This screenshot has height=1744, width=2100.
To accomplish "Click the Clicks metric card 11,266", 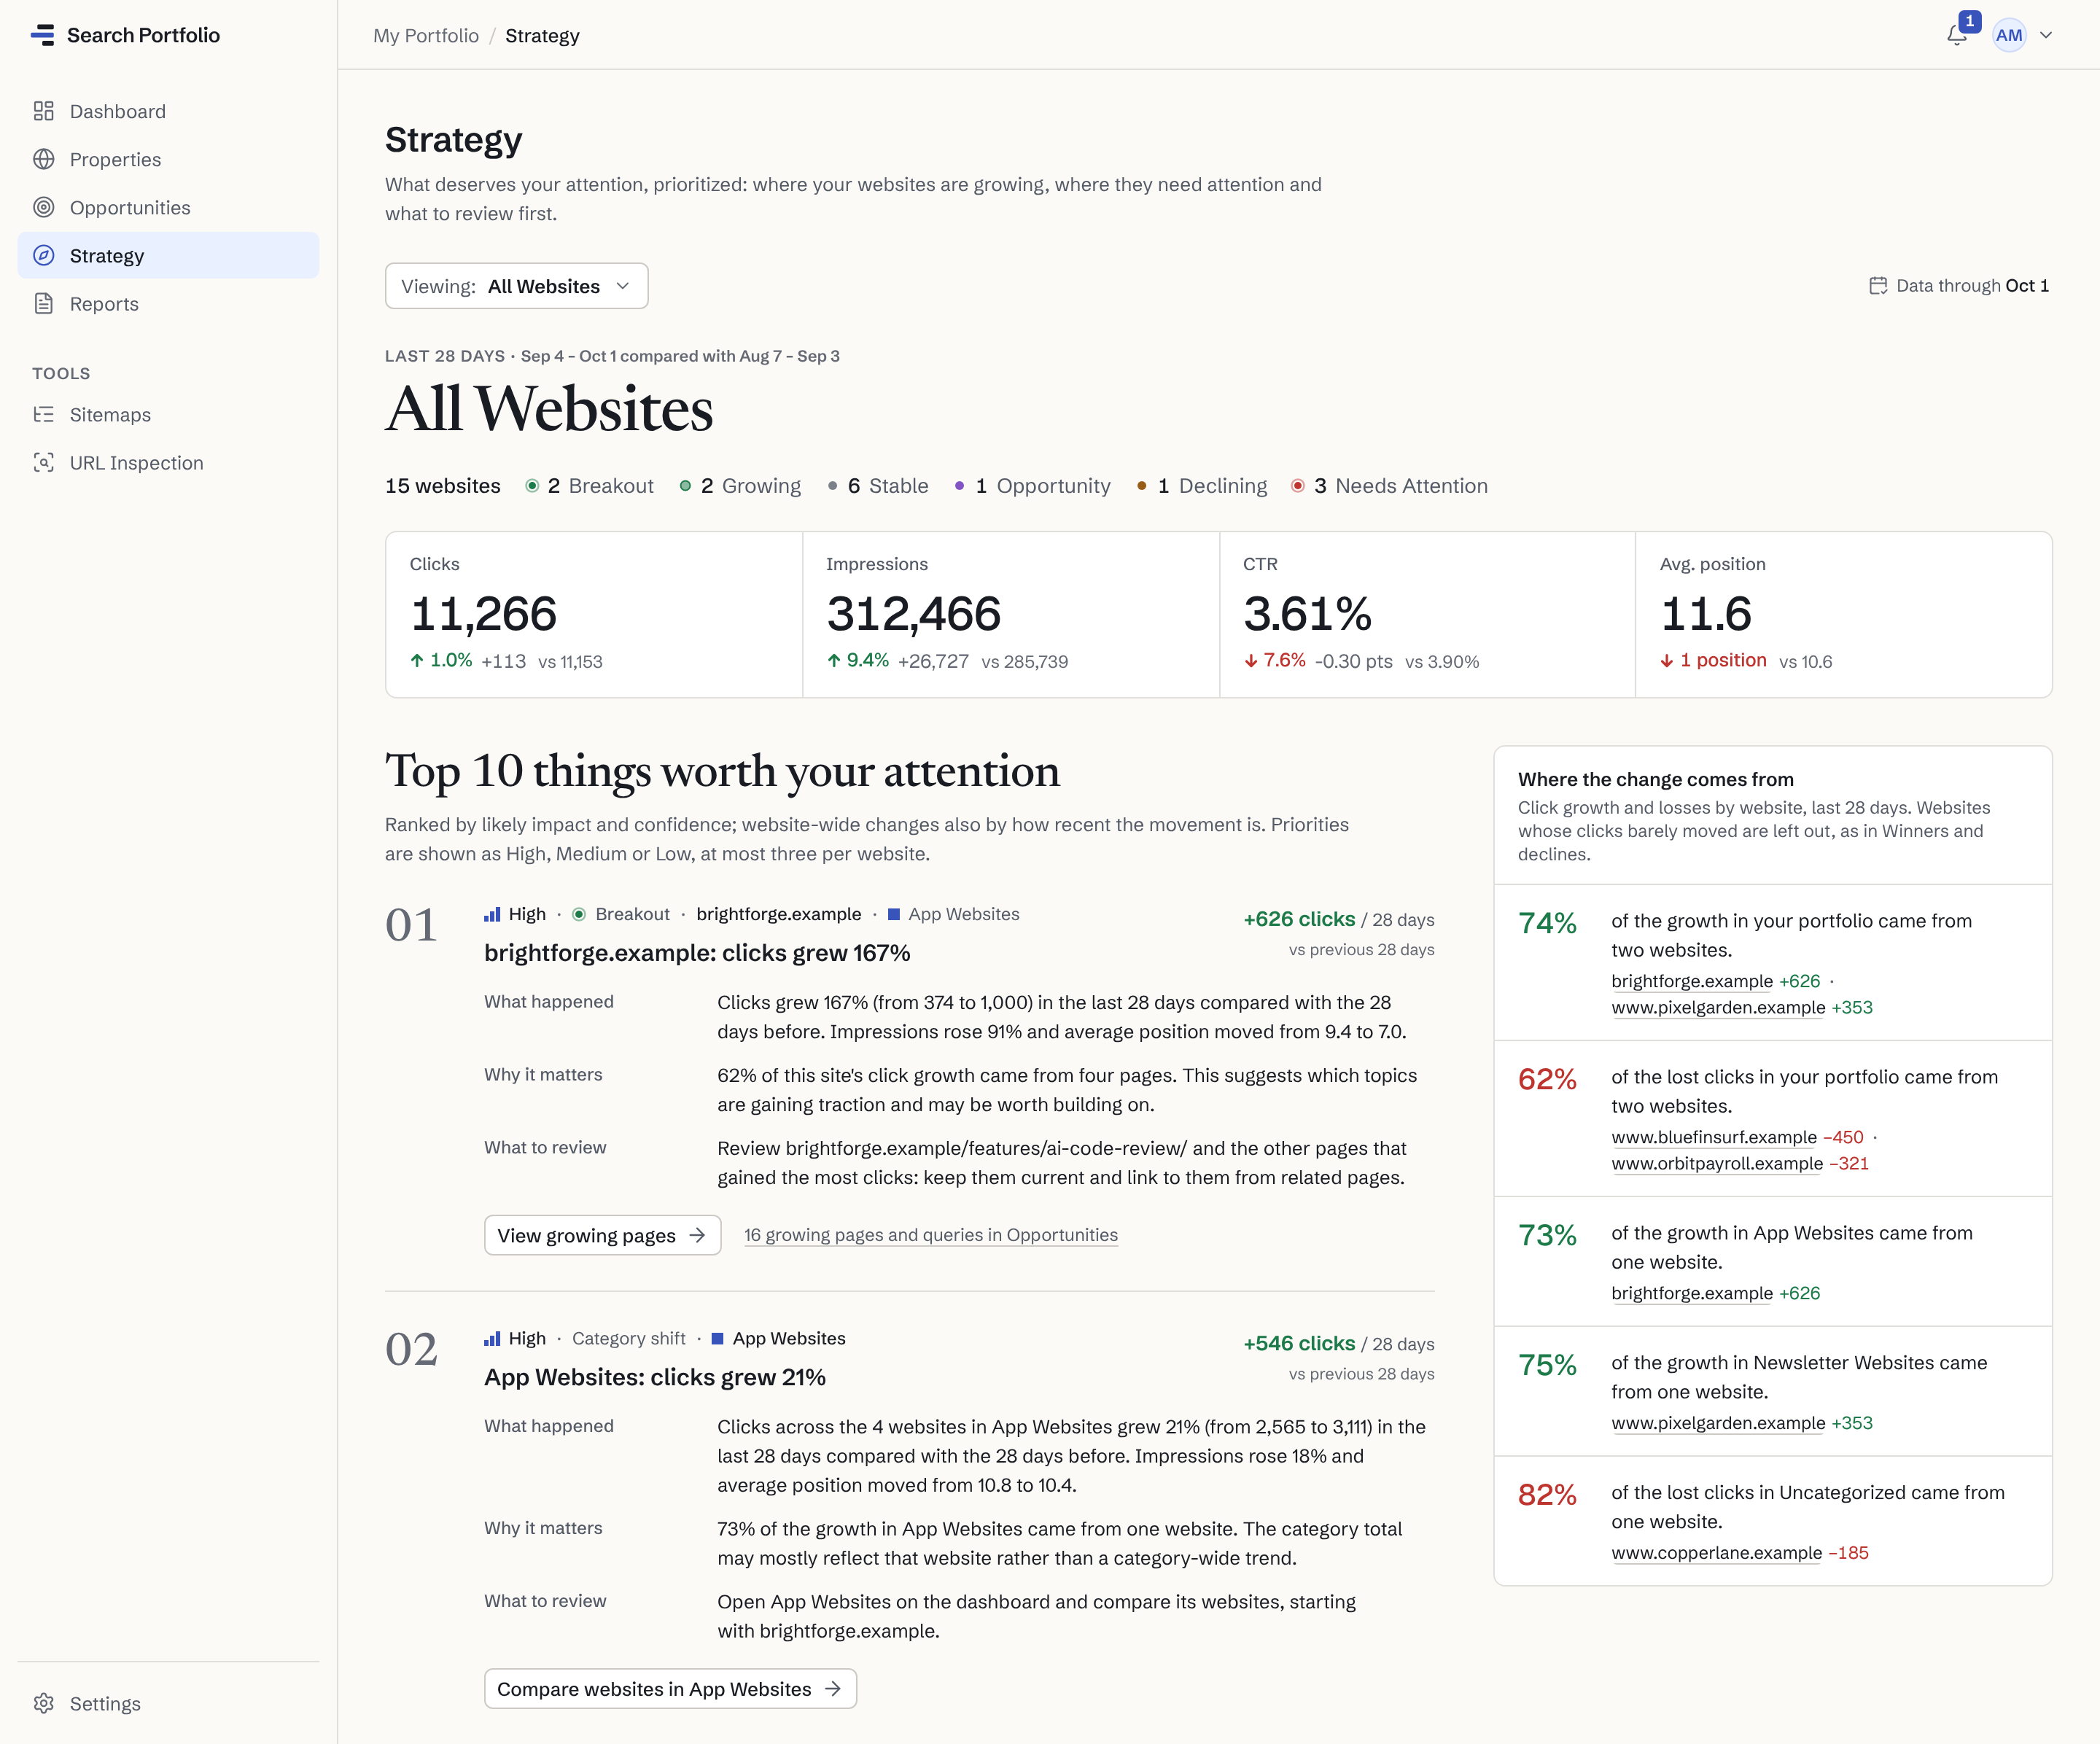I will pos(594,614).
